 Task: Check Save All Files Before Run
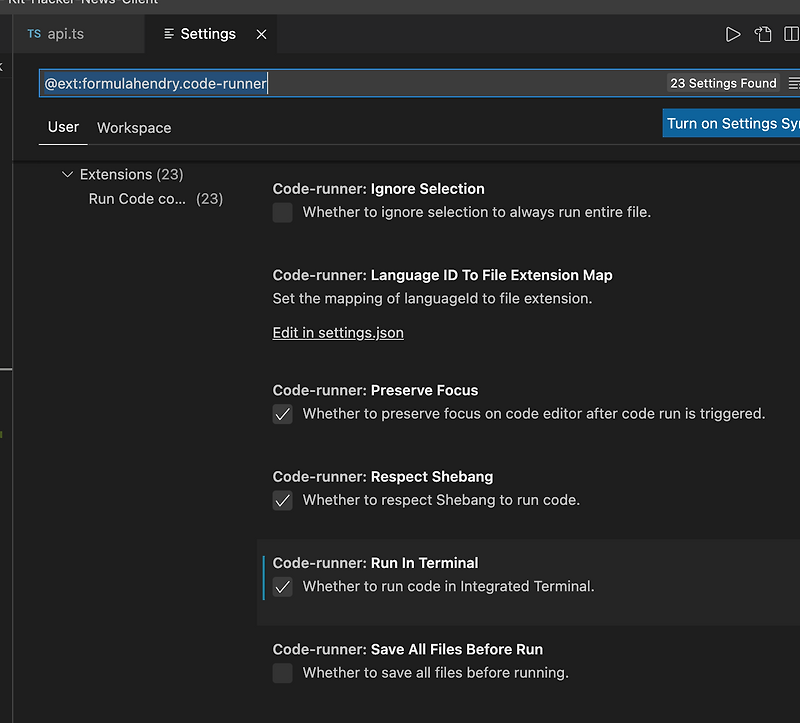coord(283,673)
